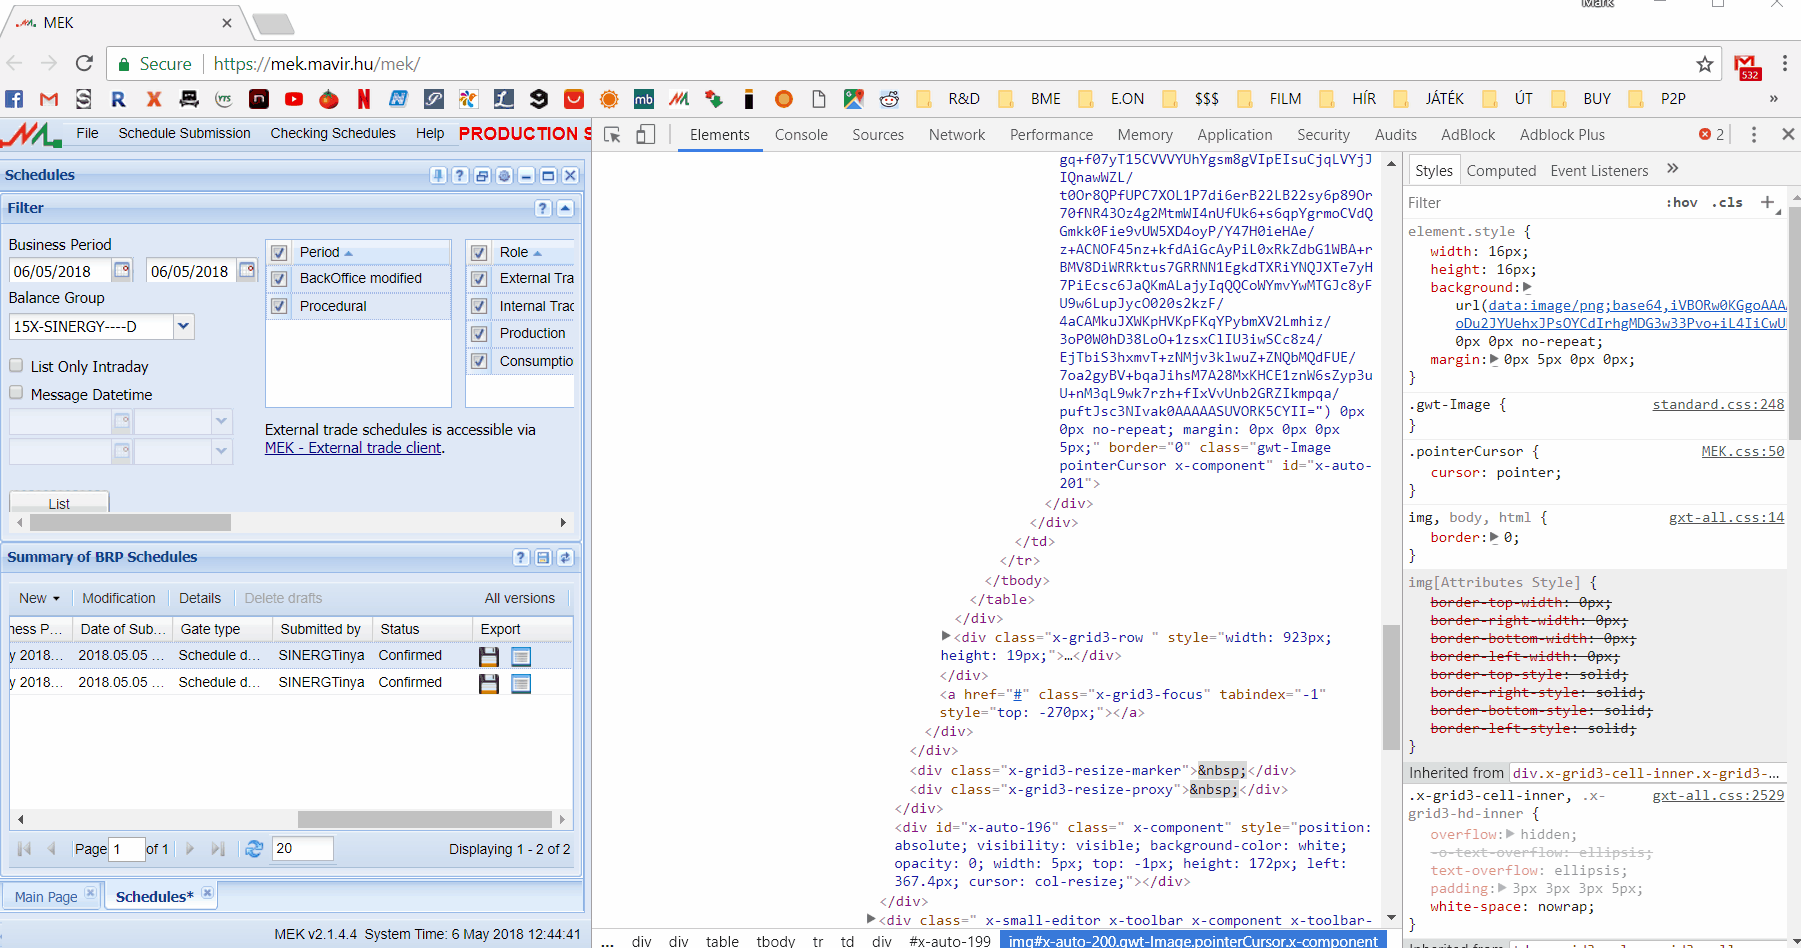1801x948 pixels.
Task: Expand the x-grid3-row div in Elements
Action: point(945,636)
